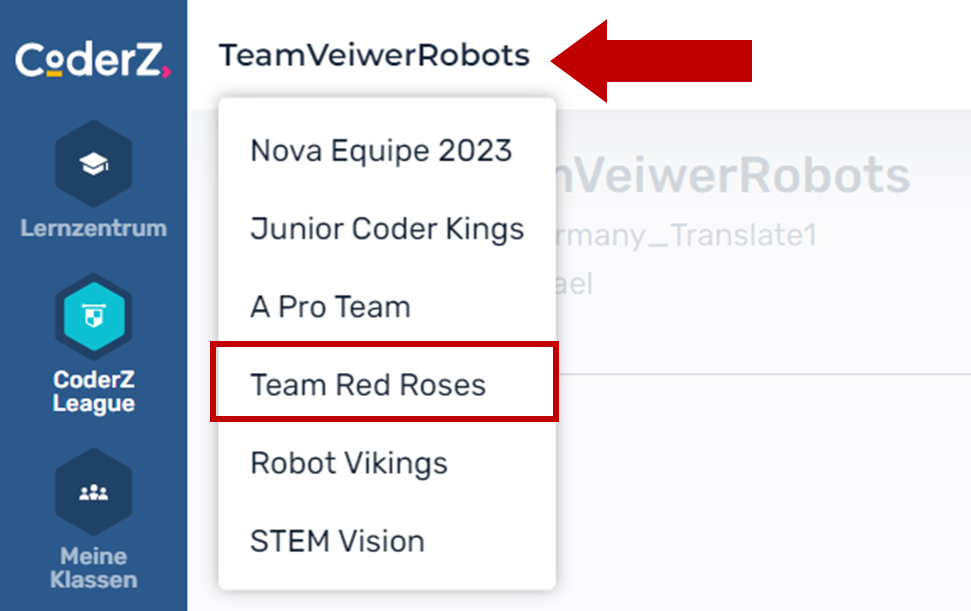Viewport: 971px width, 611px height.
Task: Switch to the Junior Coder Kings team
Action: click(387, 229)
